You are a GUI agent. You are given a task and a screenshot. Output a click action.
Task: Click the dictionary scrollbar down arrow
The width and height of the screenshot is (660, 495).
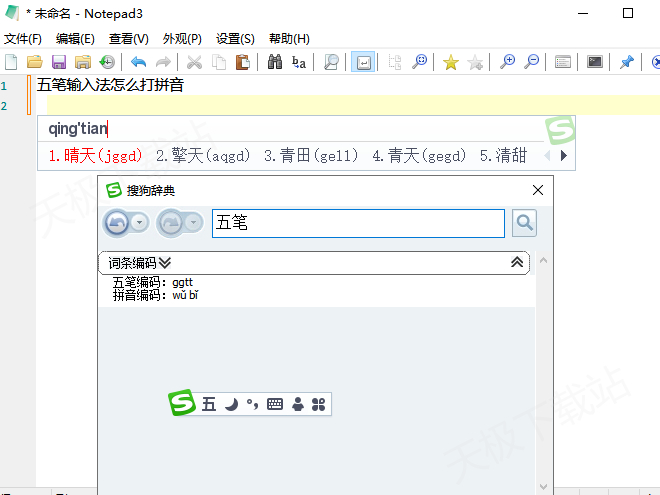point(543,487)
